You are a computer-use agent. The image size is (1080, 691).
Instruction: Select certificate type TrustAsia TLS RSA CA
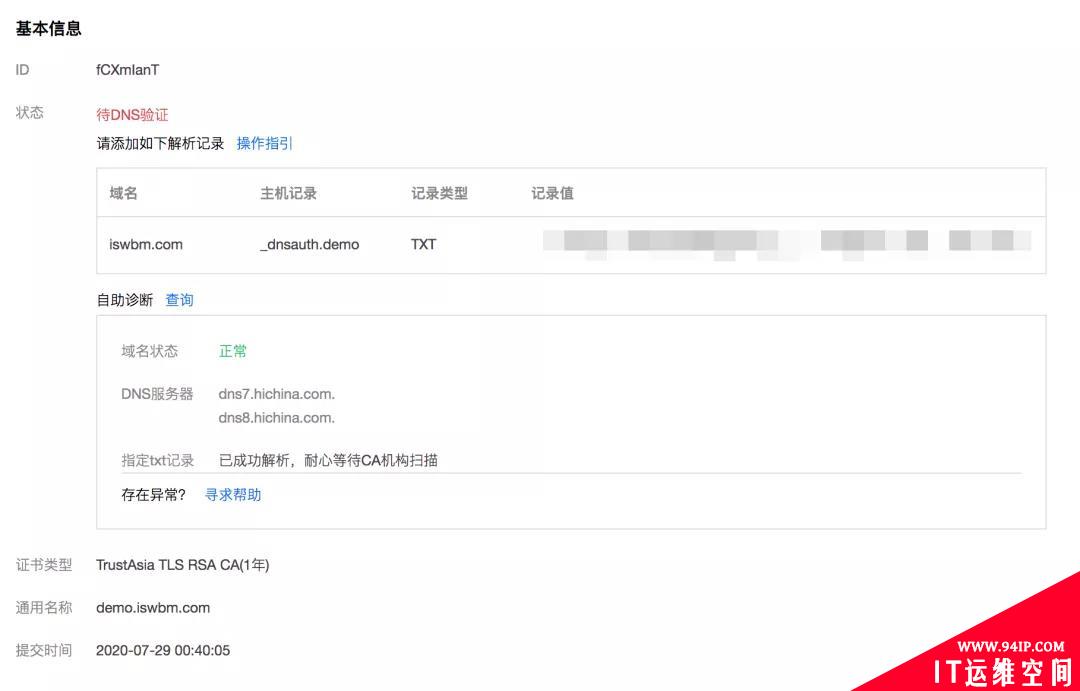tap(183, 566)
